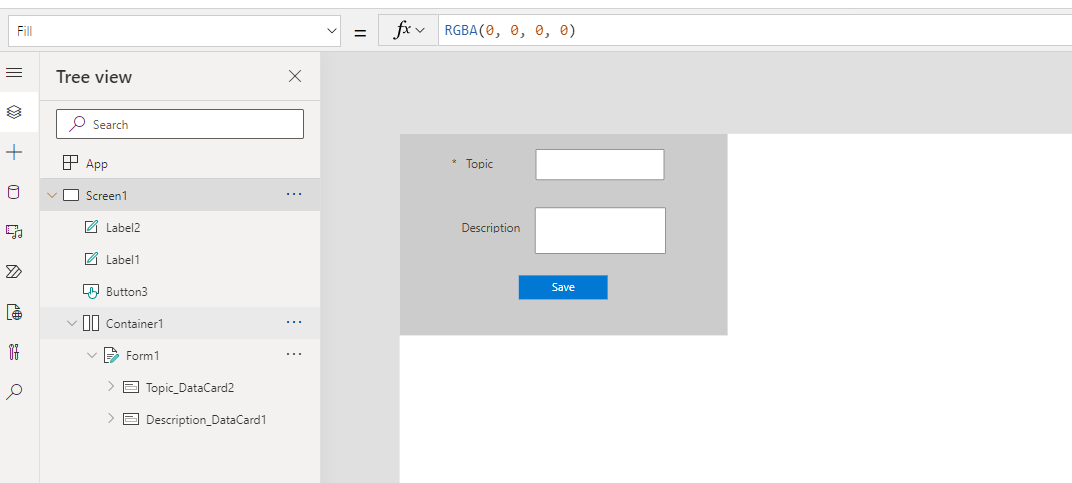Click the blue Save button
The height and width of the screenshot is (483, 1072).
(x=563, y=287)
